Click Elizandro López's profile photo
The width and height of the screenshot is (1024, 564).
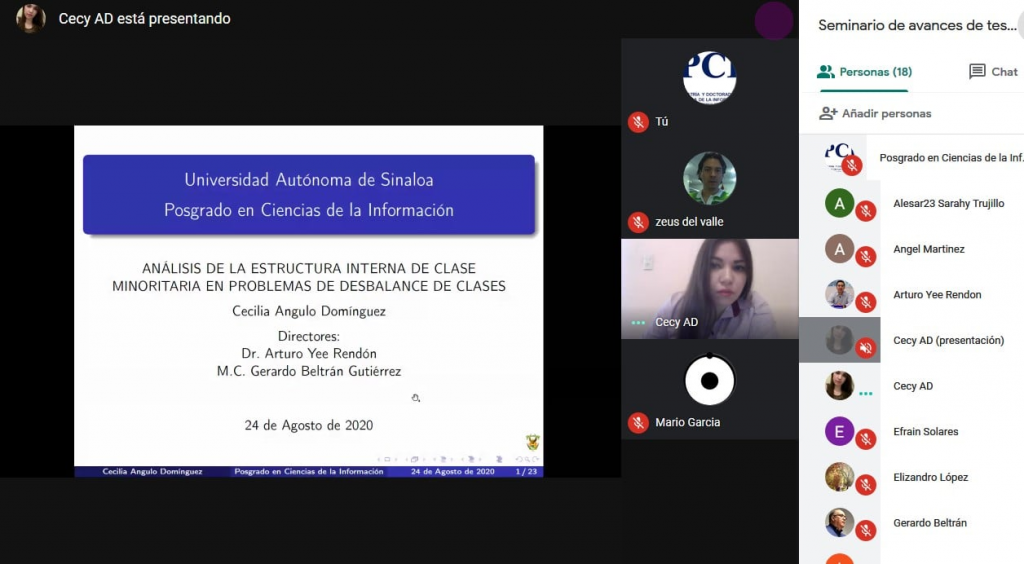point(839,477)
